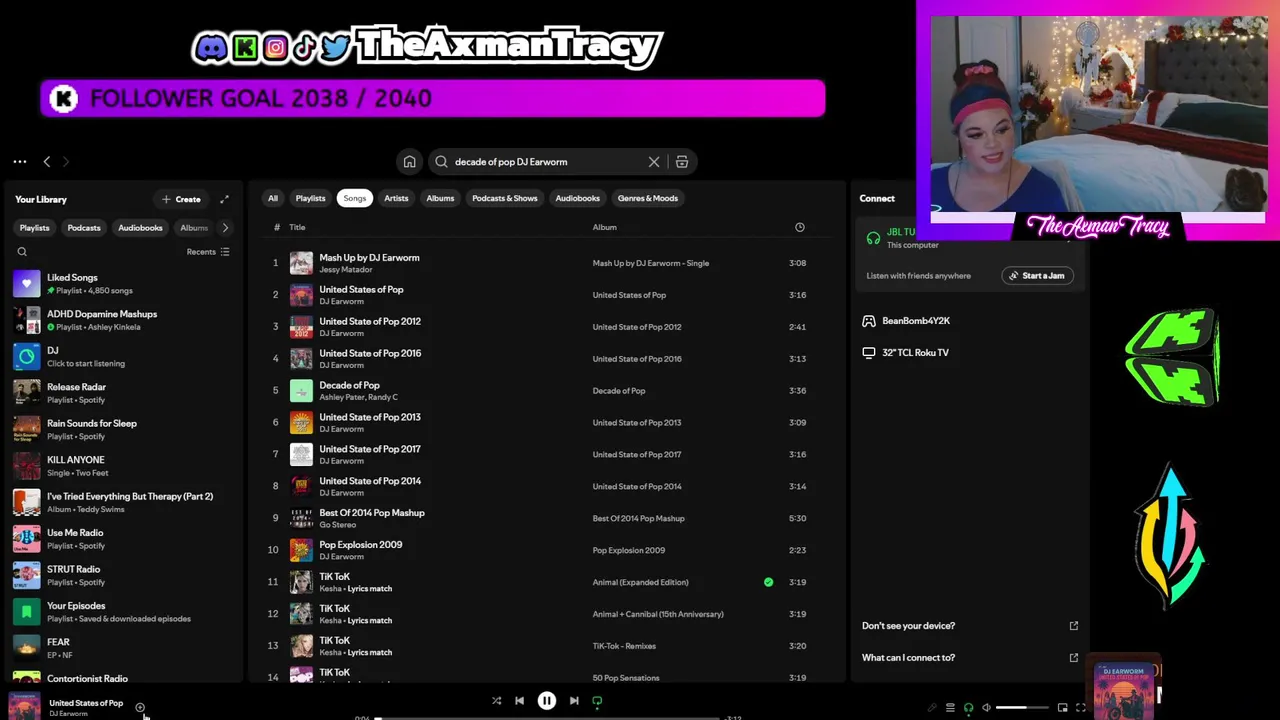
Task: Open Rain Sounds for Sleep playlist
Action: [x=123, y=430]
